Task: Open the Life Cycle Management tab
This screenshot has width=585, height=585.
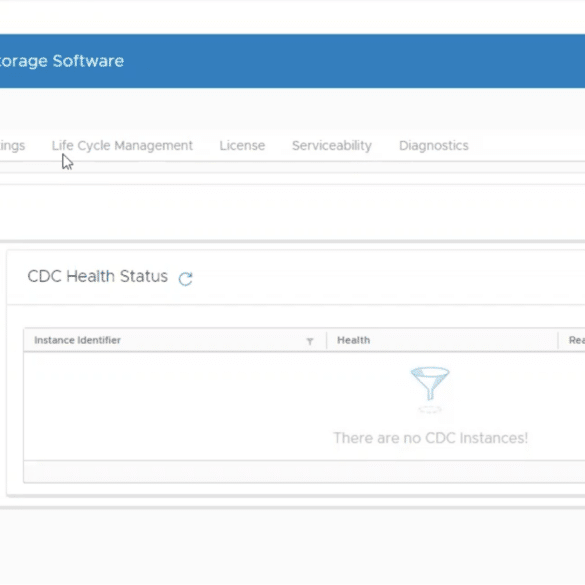Action: (122, 146)
